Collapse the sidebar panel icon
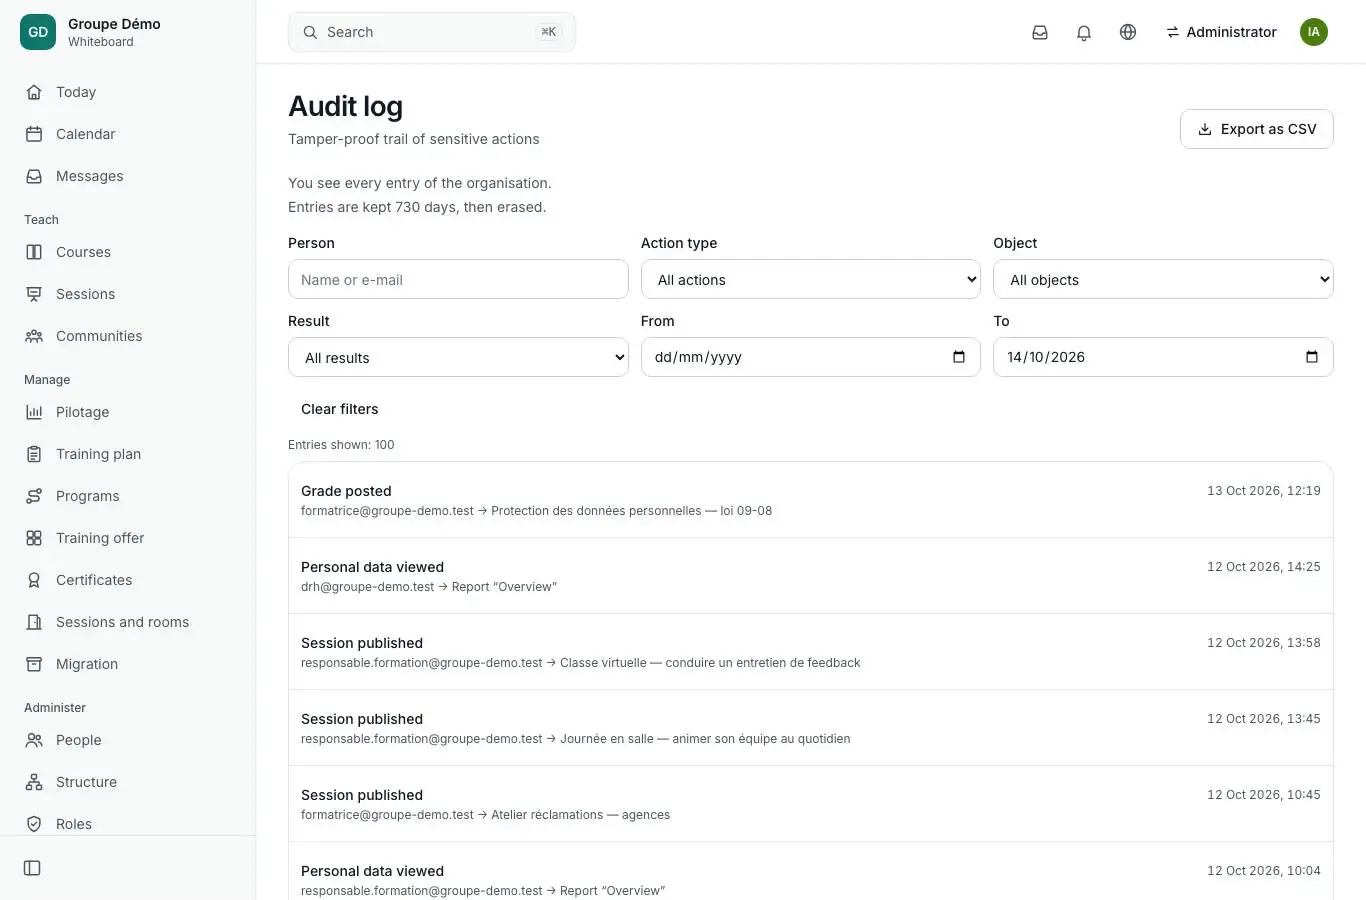 (32, 868)
